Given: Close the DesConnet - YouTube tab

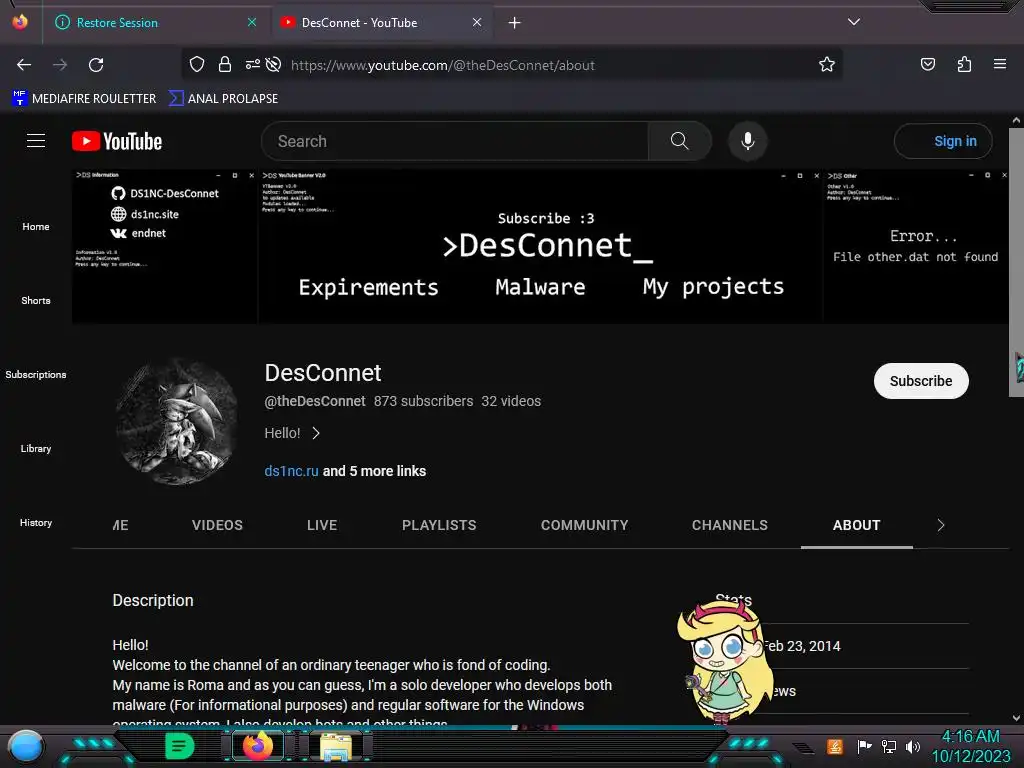Looking at the screenshot, I should [477, 22].
